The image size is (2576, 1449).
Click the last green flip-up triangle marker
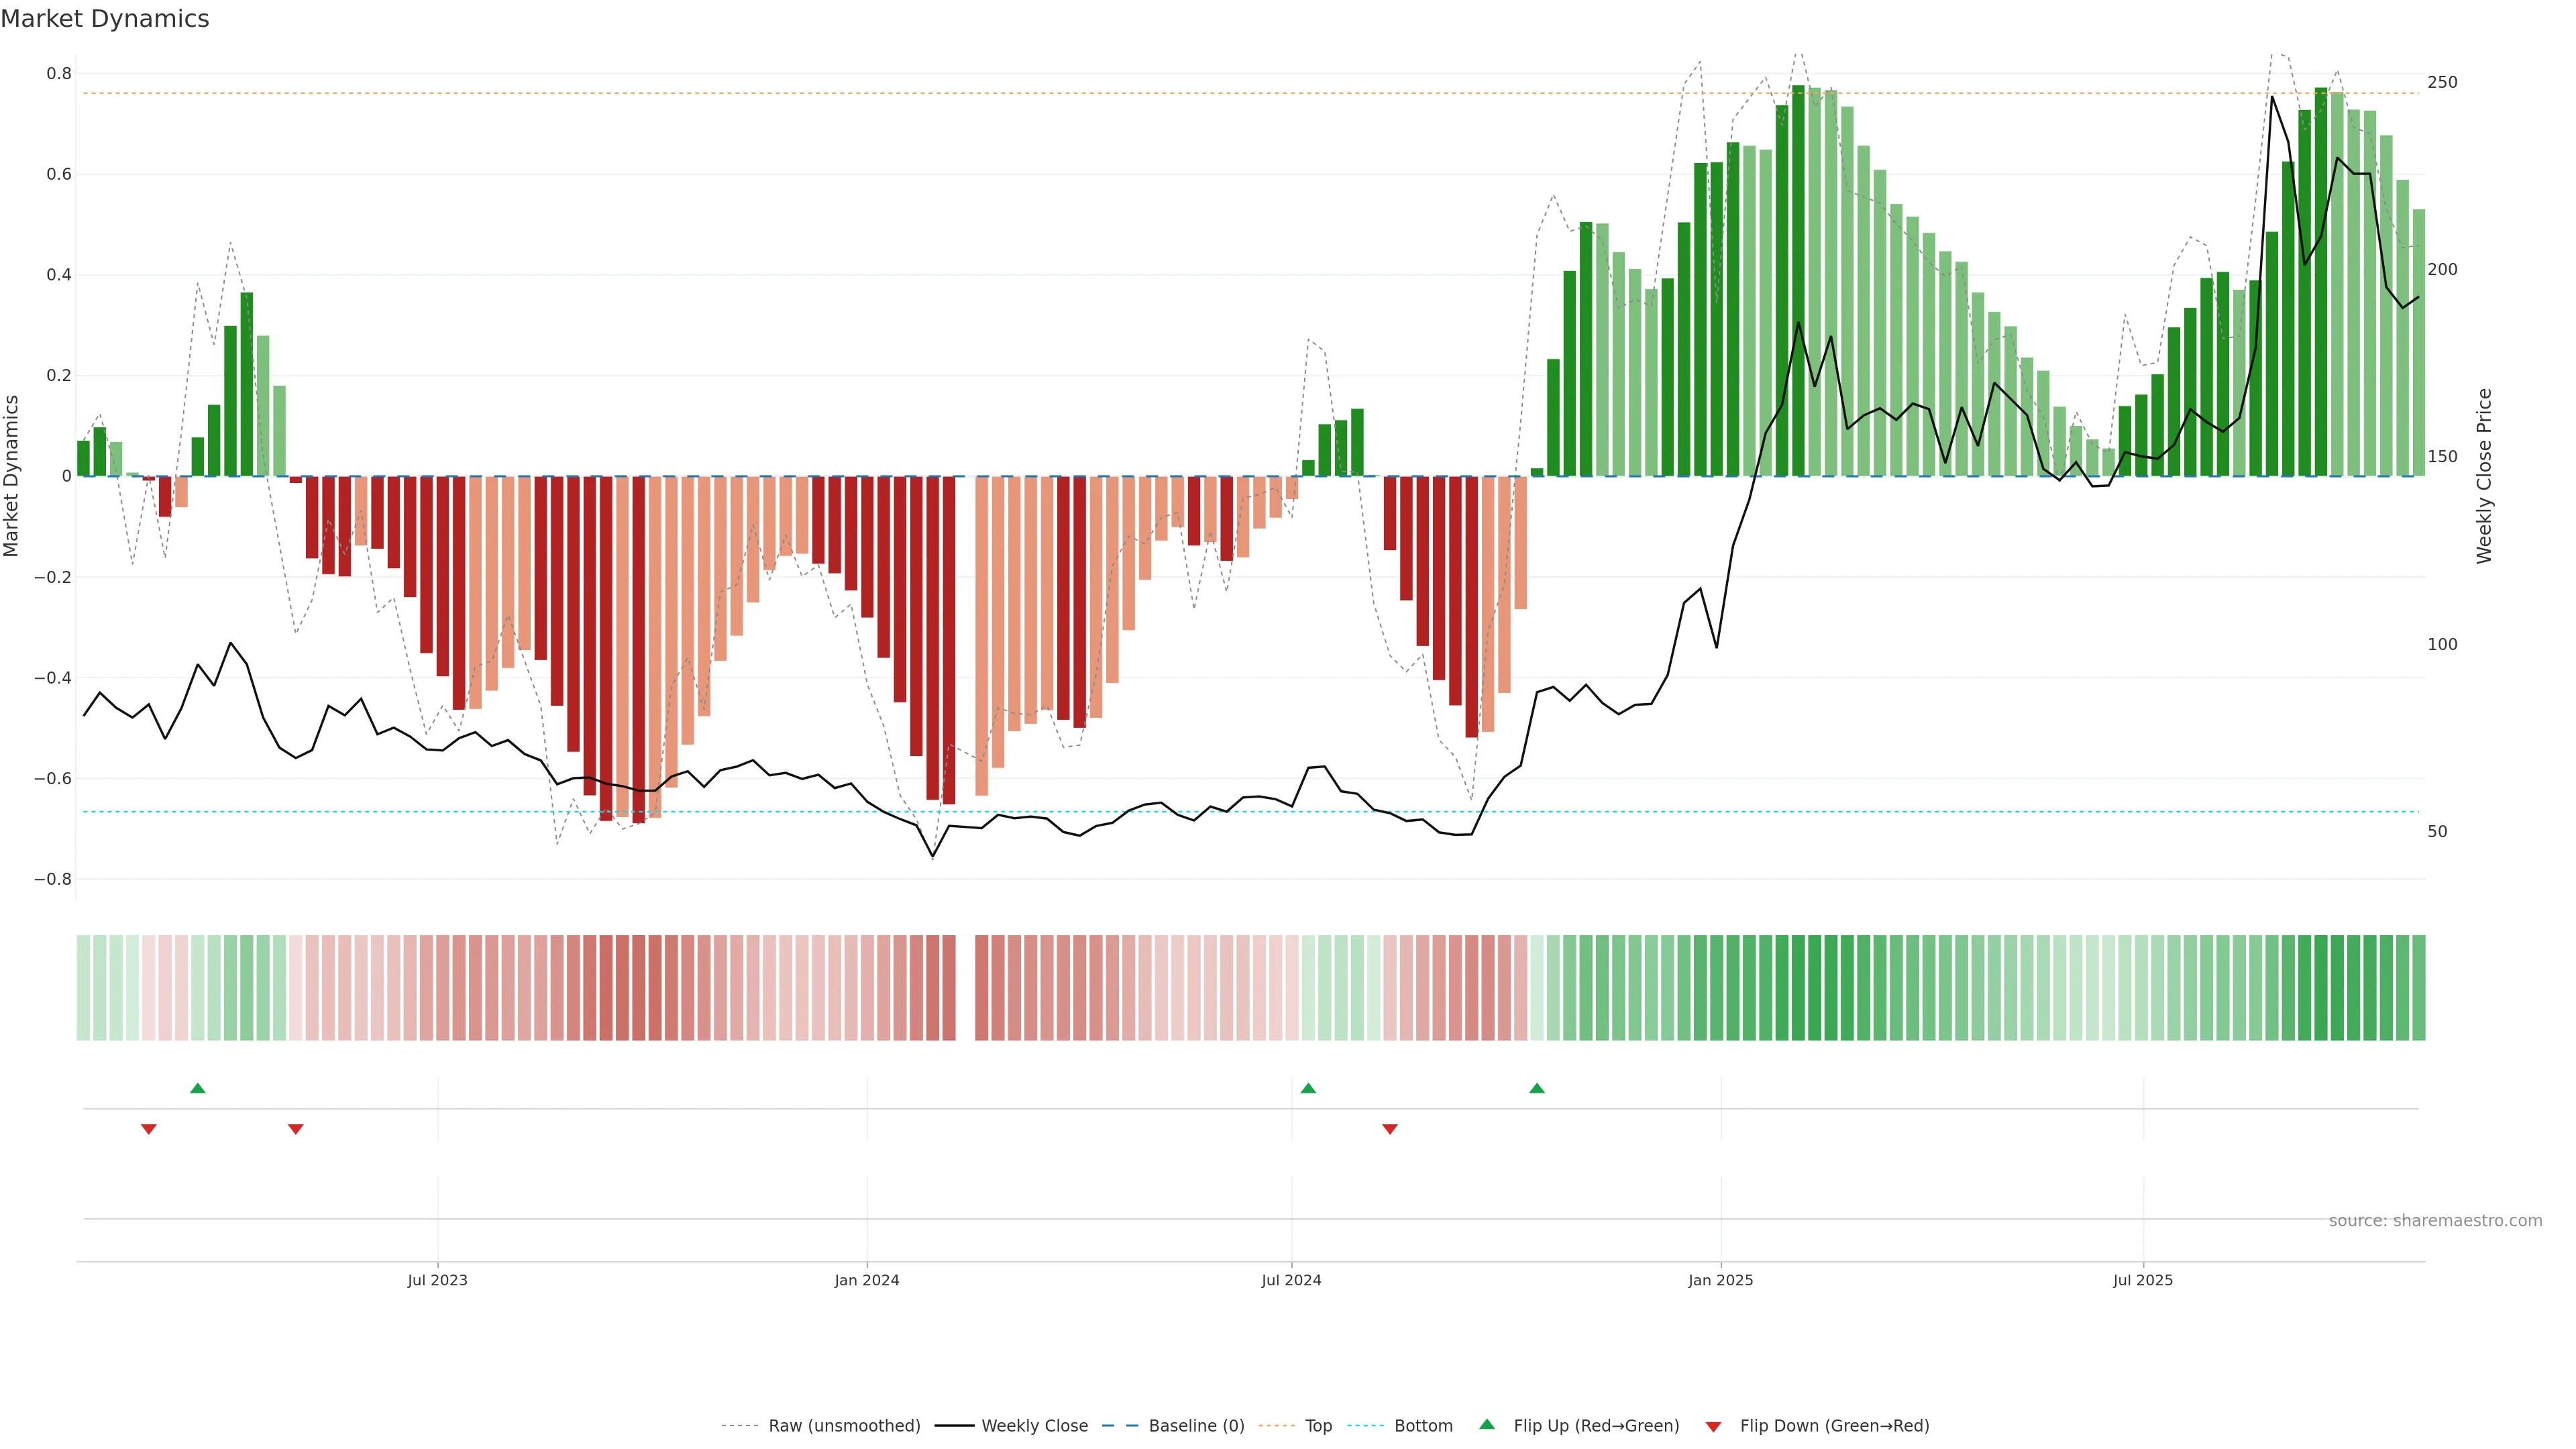pos(1537,1088)
